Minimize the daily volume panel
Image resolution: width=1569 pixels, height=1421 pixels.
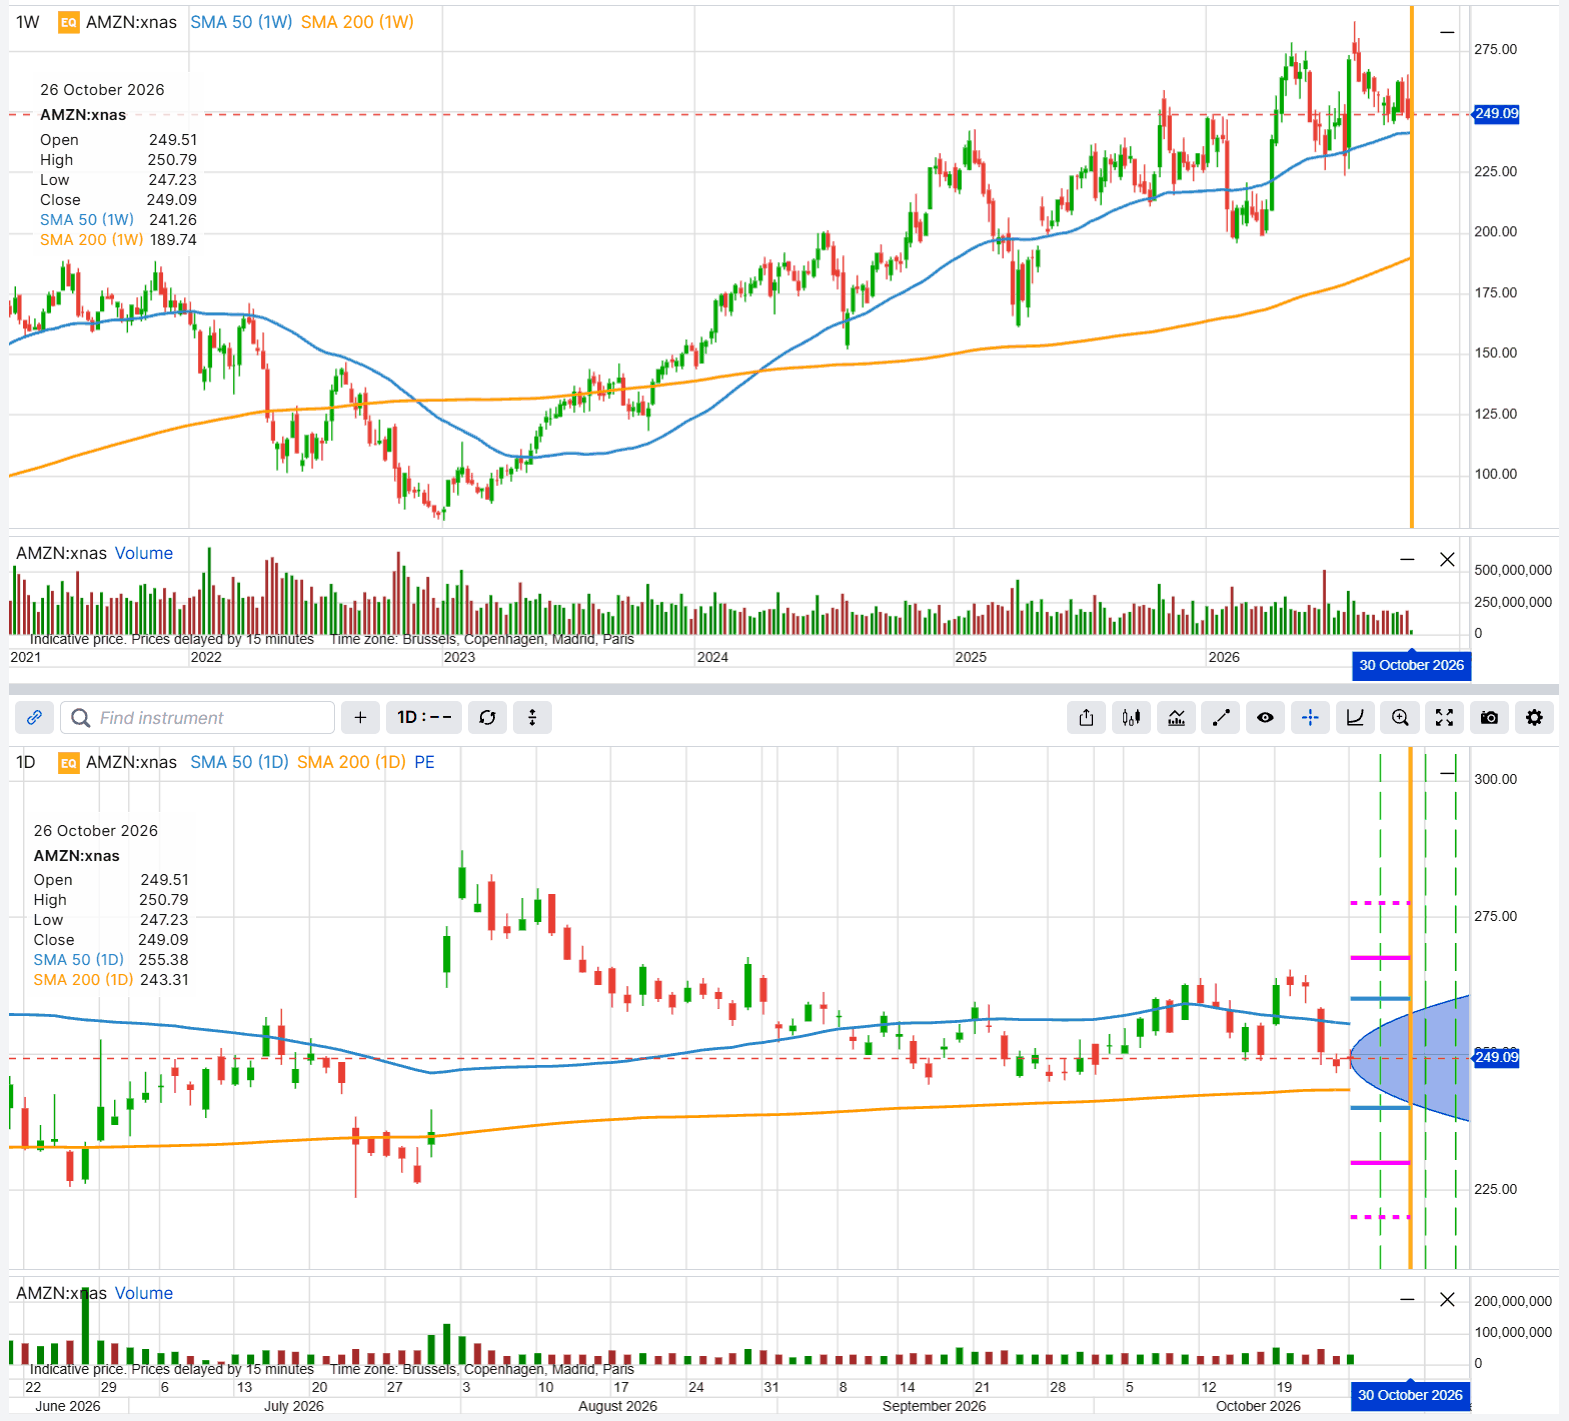1407,1299
